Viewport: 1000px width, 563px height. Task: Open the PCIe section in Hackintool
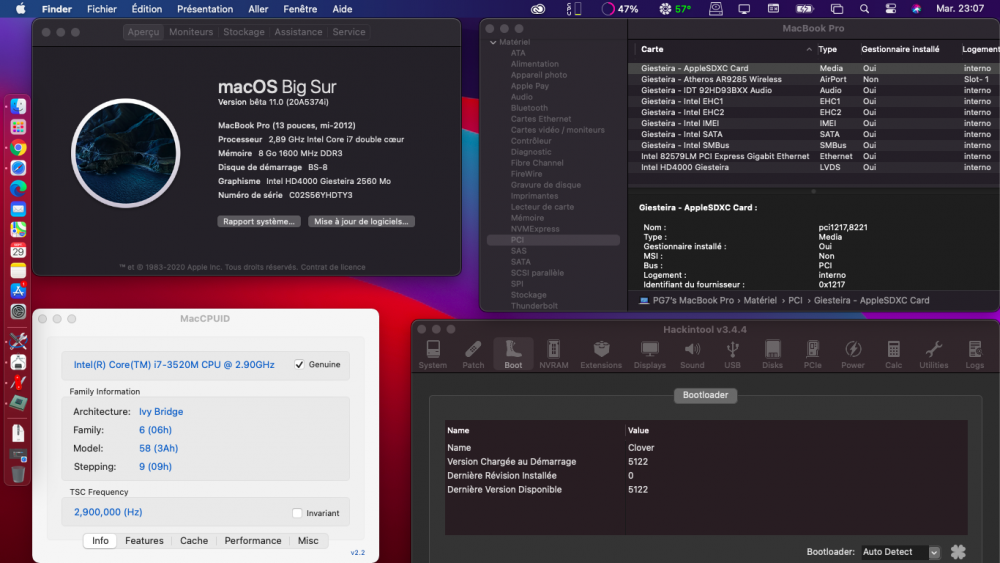(812, 355)
